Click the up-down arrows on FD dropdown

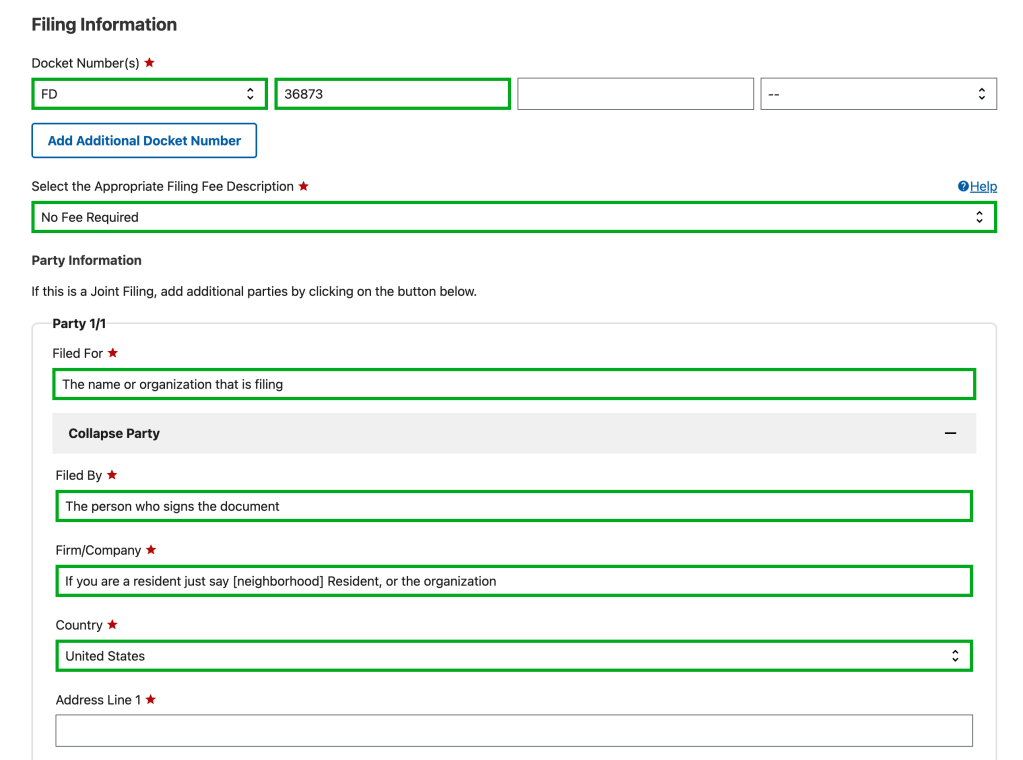coord(250,94)
